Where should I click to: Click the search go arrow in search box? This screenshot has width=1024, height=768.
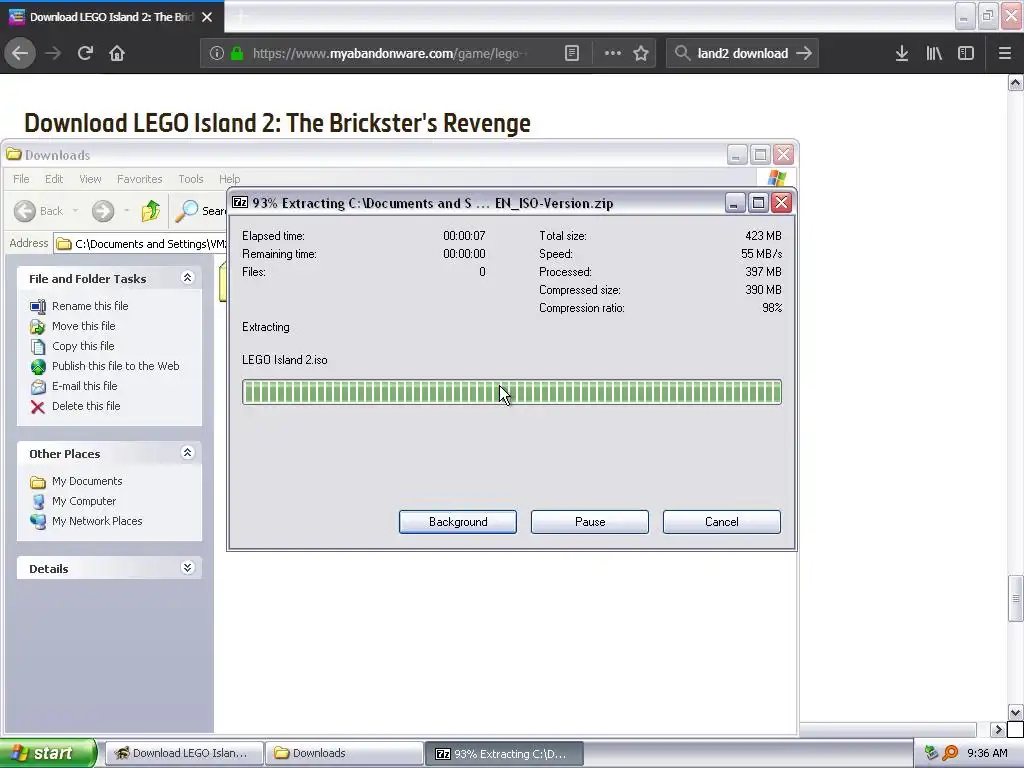[804, 53]
